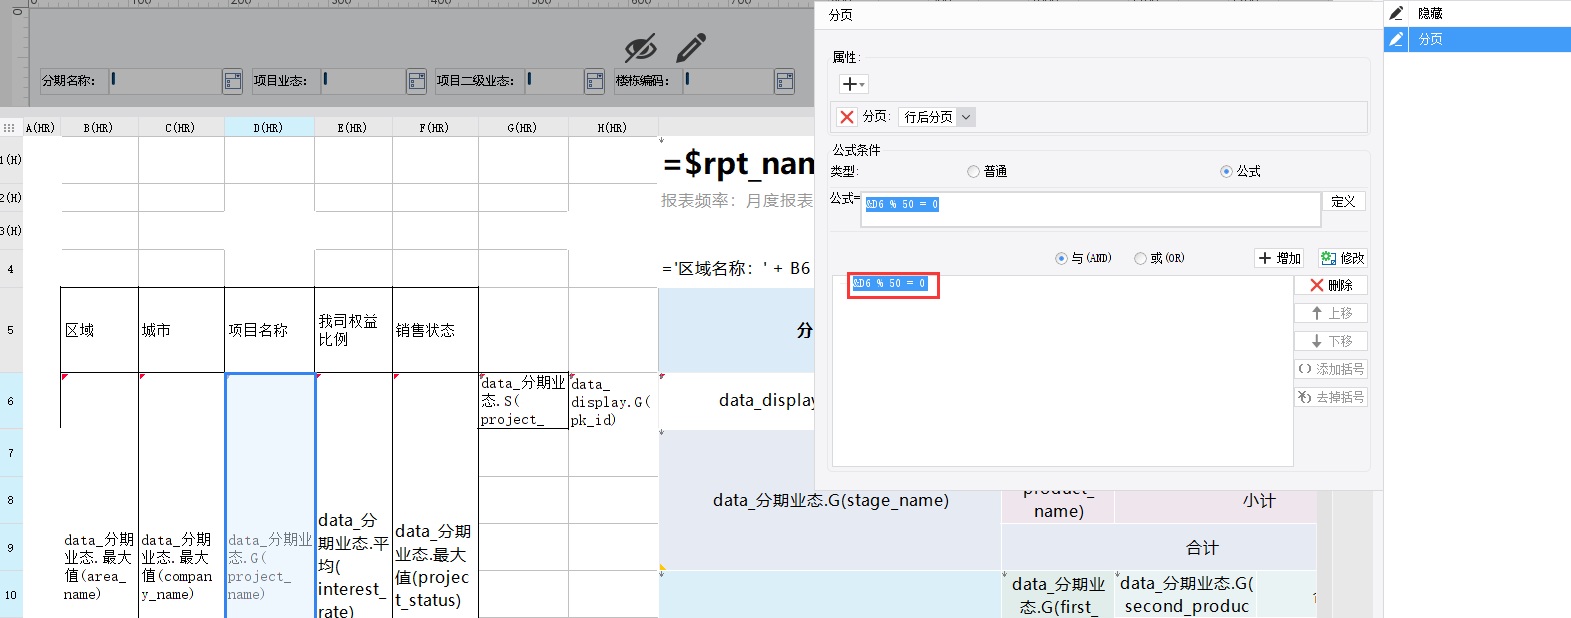Click the 城市 header cell
1571x618 pixels.
point(181,330)
